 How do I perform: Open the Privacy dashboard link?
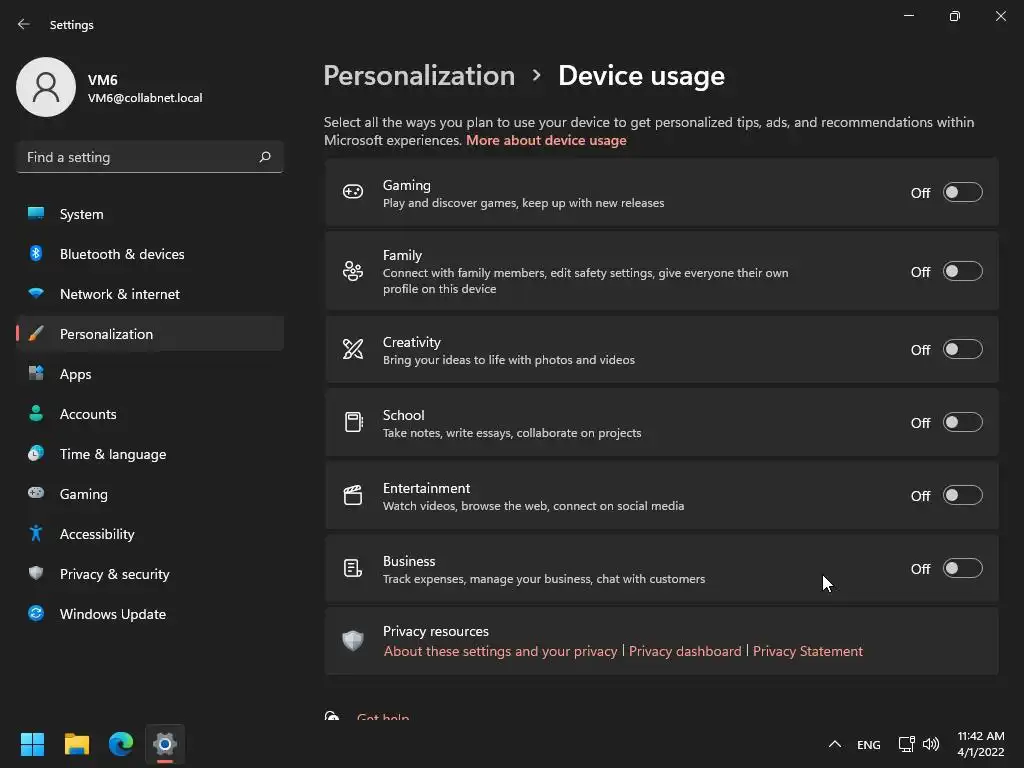(x=685, y=651)
